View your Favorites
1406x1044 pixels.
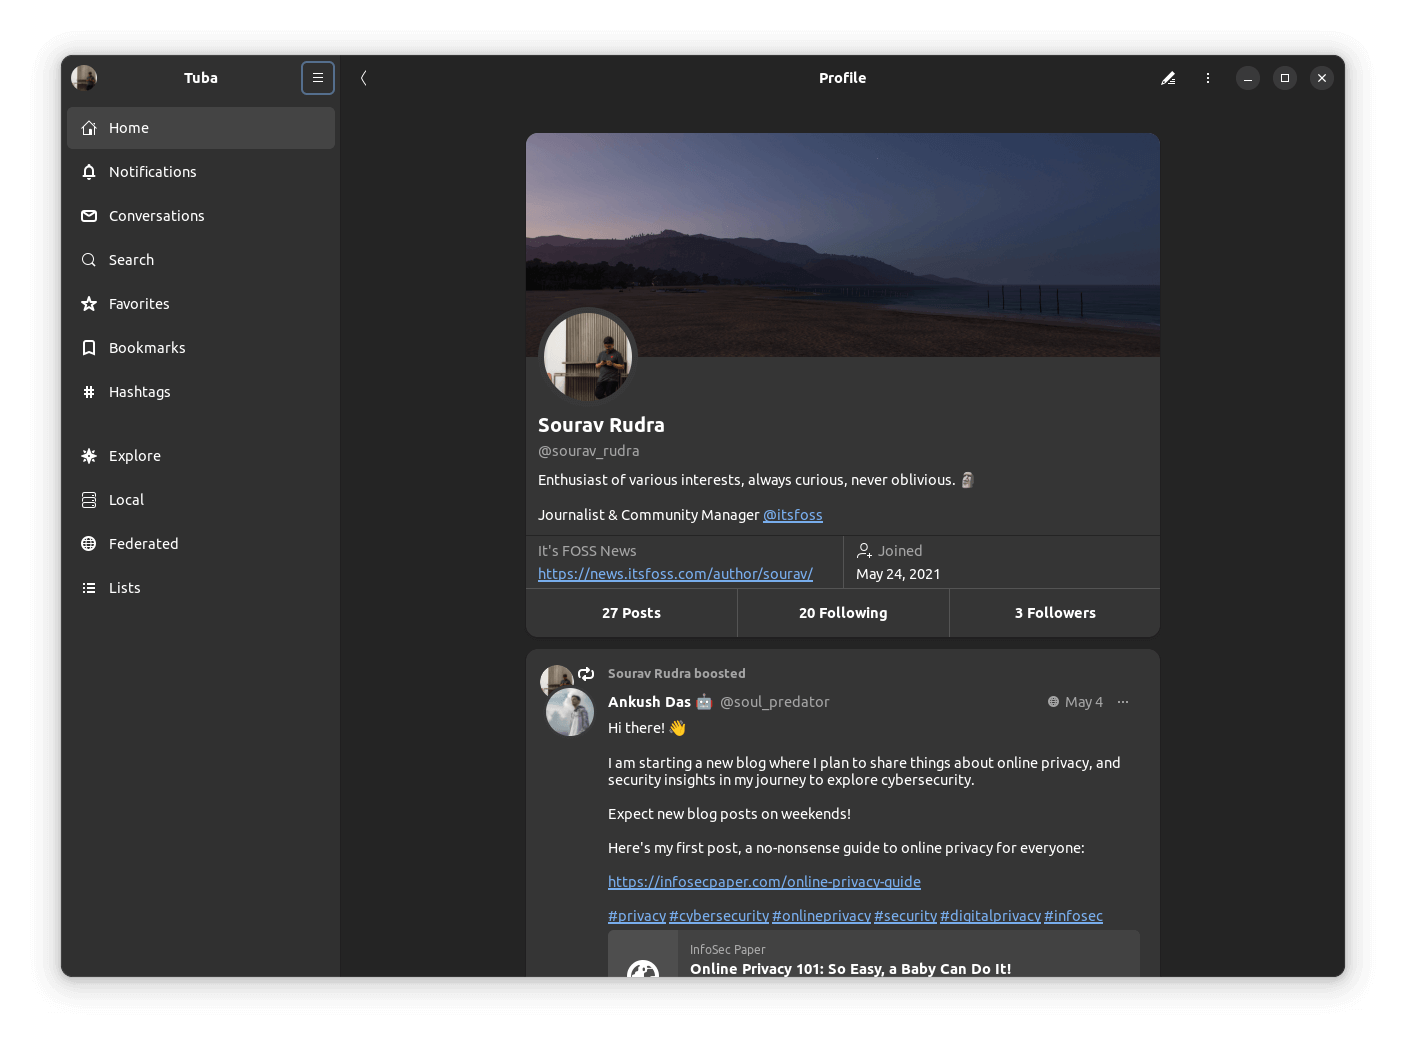coord(139,303)
